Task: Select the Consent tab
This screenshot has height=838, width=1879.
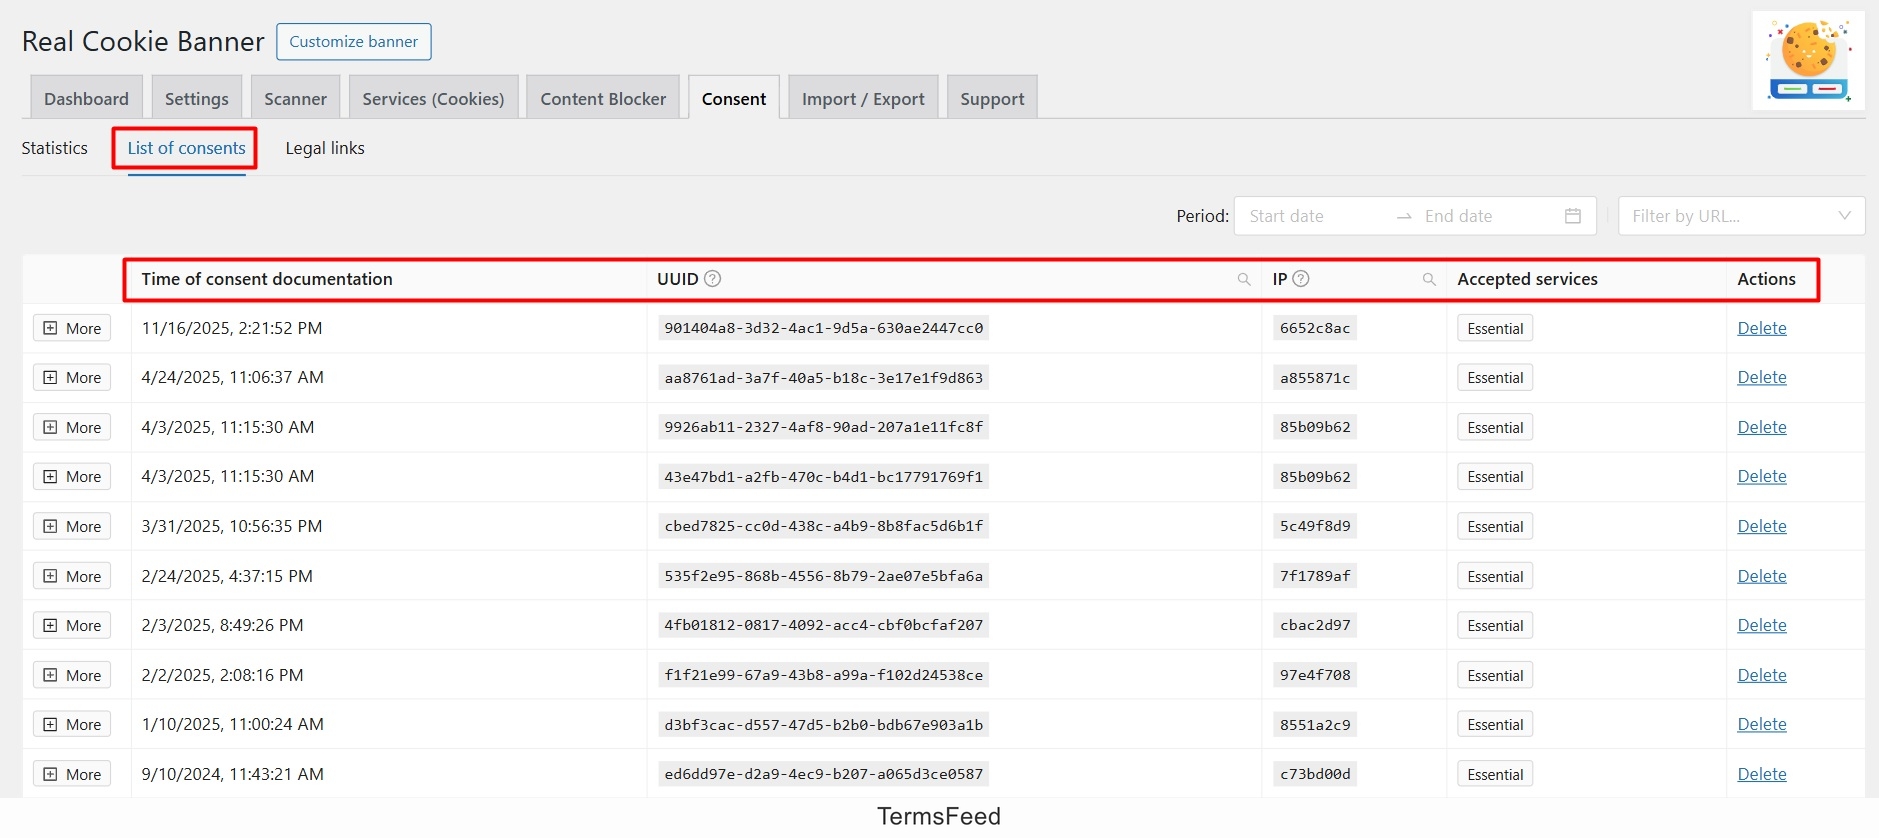Action: point(734,98)
